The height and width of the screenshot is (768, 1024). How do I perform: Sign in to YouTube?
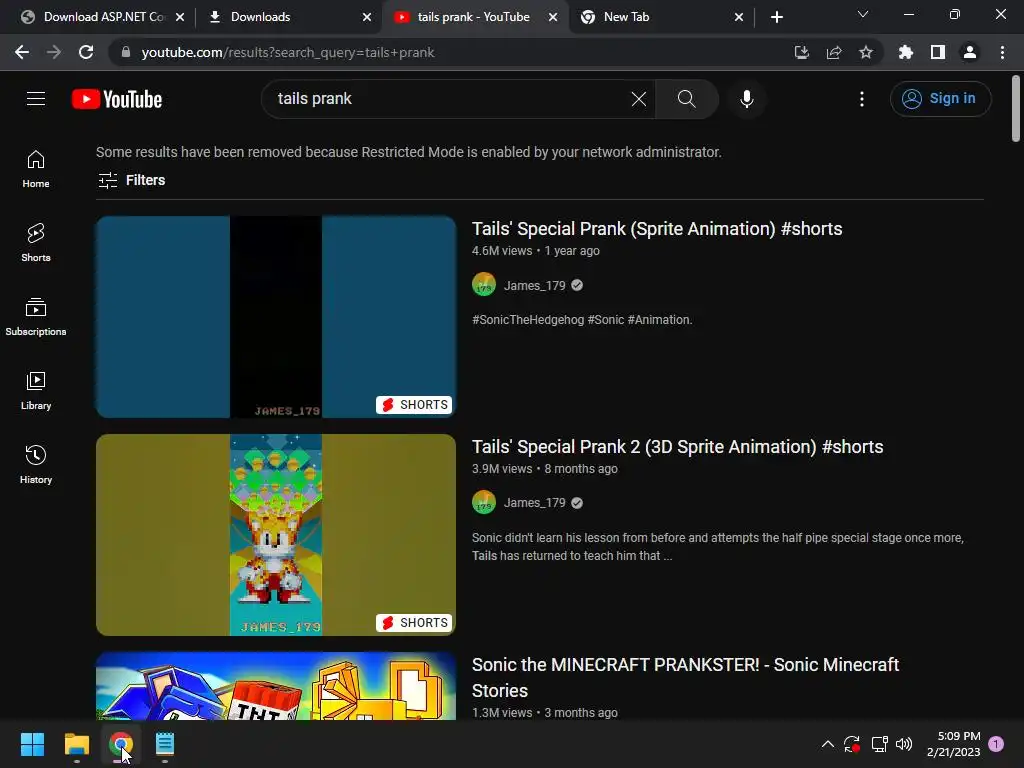(940, 99)
